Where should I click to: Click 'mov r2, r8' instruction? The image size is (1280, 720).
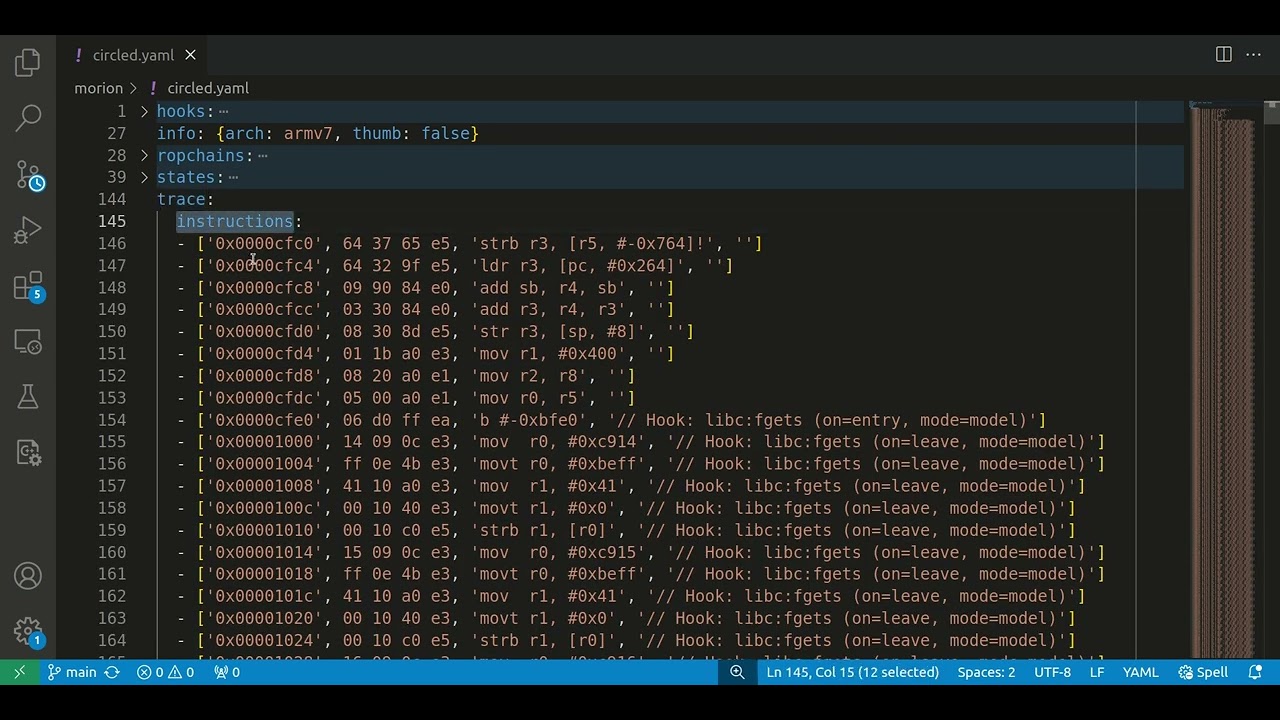pos(534,375)
